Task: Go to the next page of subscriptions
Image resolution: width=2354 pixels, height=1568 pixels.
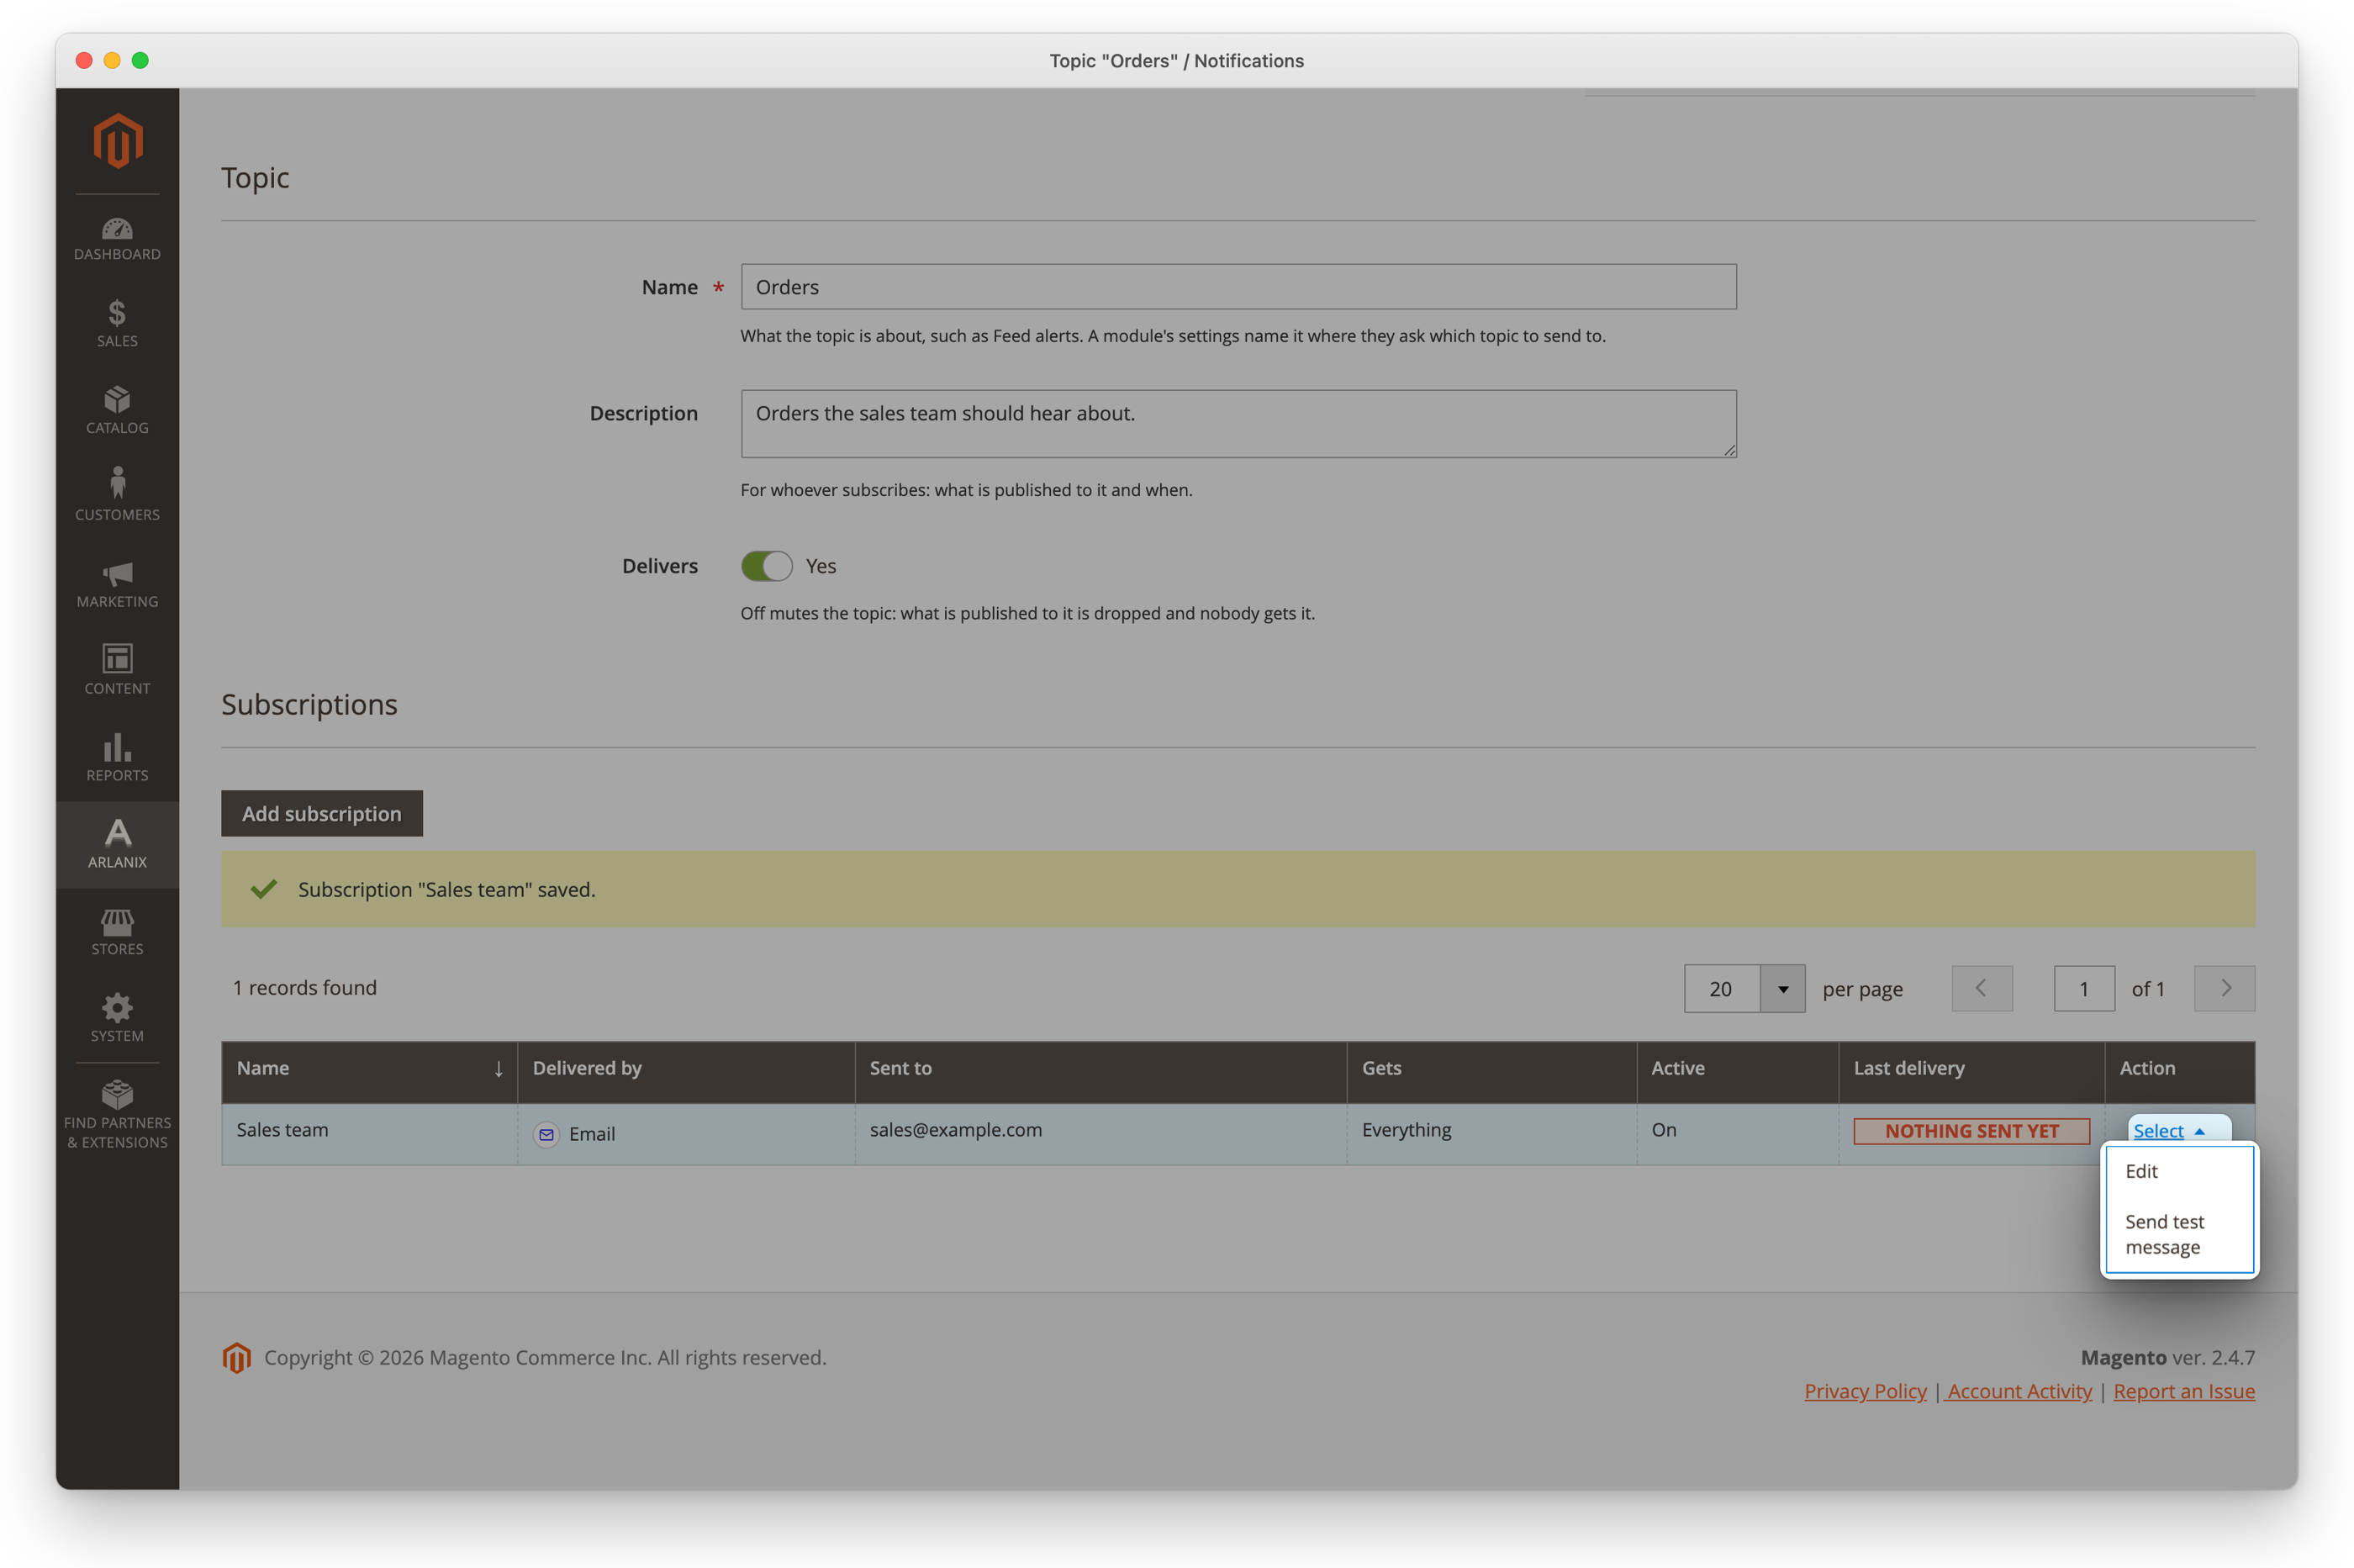Action: tap(2224, 988)
